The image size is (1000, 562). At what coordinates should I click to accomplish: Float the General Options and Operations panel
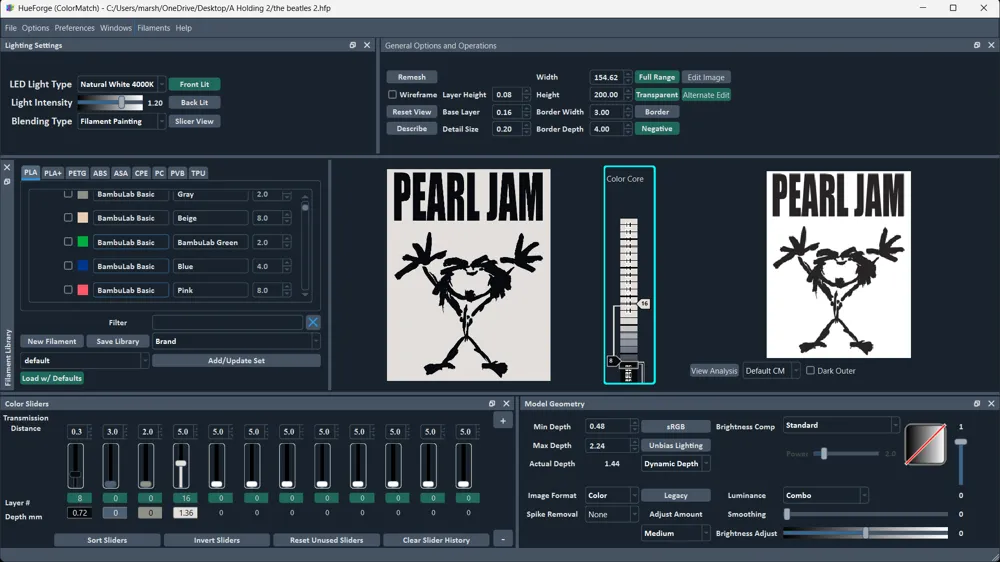(977, 45)
